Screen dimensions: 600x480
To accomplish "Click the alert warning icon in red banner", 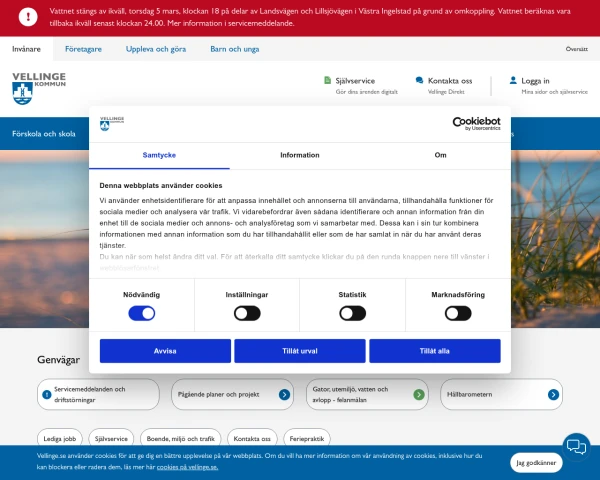I will 26,17.
